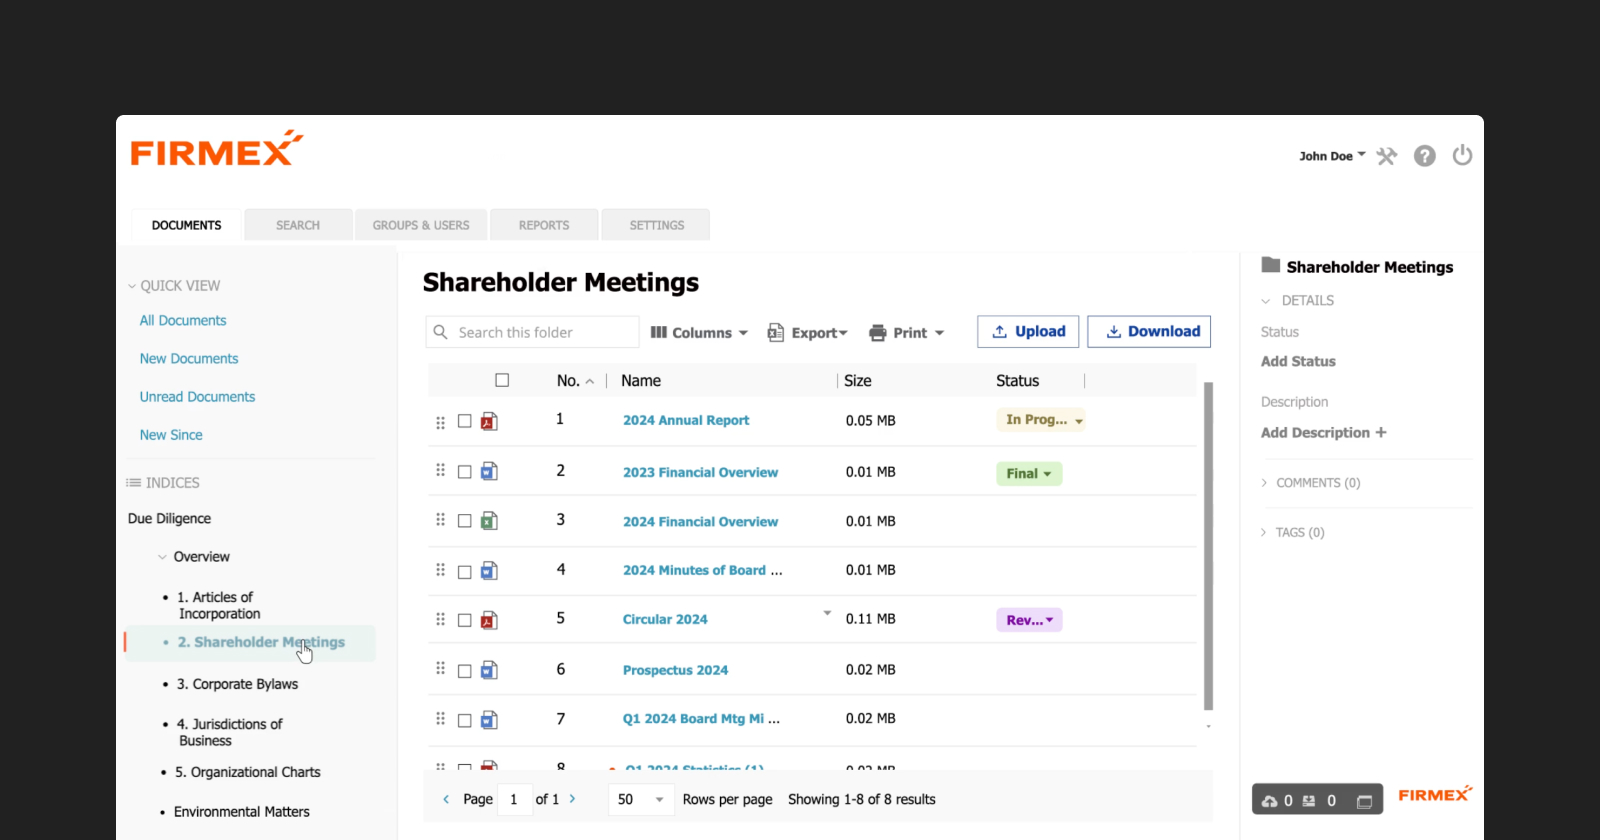Open the tools wrench icon in the header
This screenshot has width=1600, height=840.
pyautogui.click(x=1386, y=156)
